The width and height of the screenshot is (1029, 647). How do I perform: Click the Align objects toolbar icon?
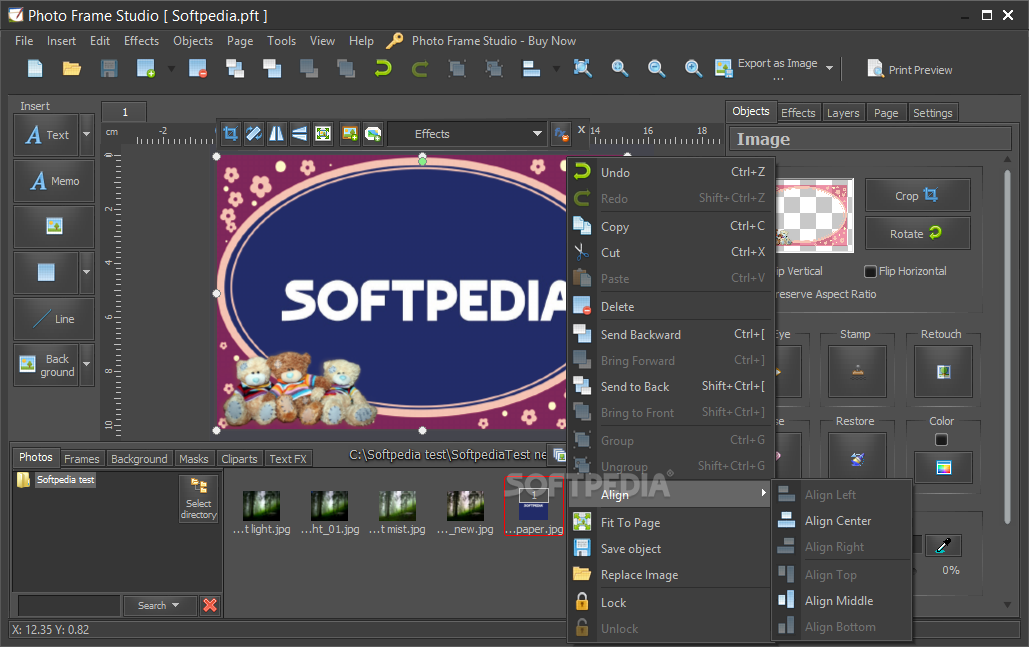(532, 68)
